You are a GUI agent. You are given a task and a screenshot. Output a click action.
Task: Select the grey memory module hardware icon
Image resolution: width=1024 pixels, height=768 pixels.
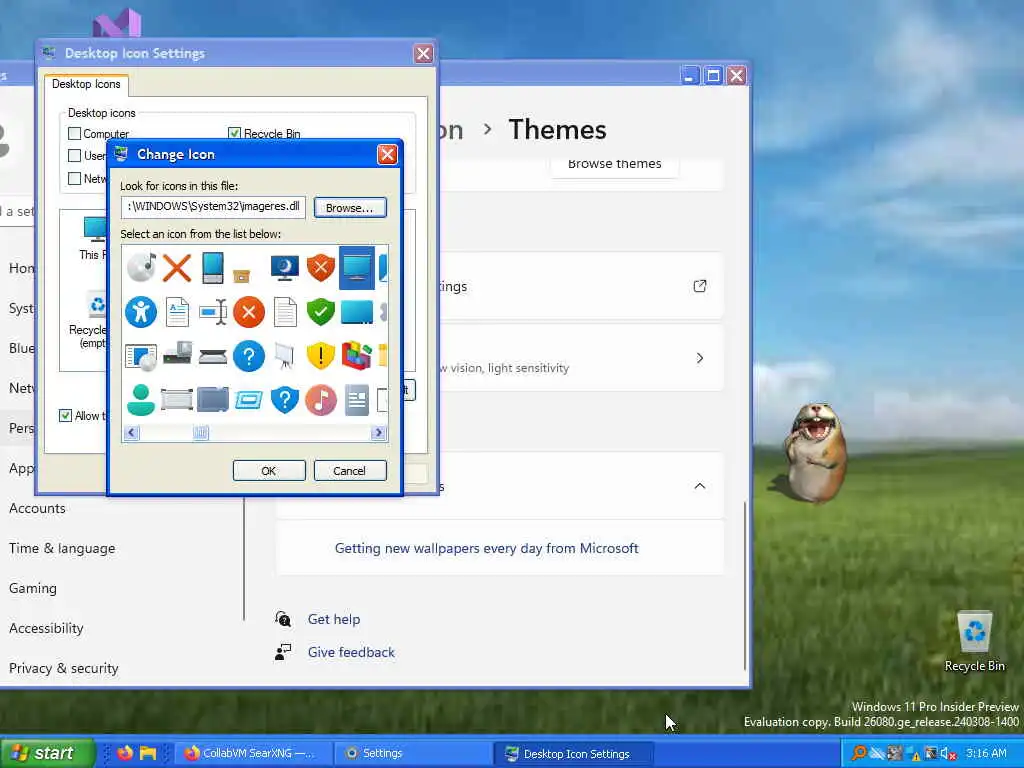pos(177,400)
